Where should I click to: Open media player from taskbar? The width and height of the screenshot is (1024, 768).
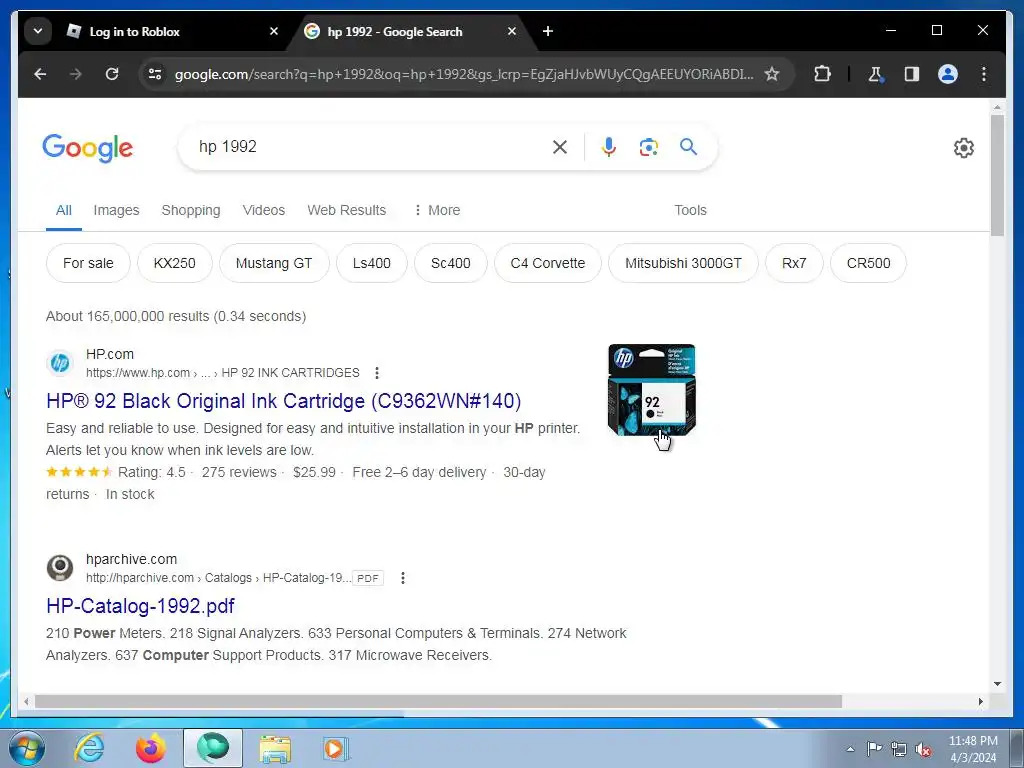pos(336,749)
